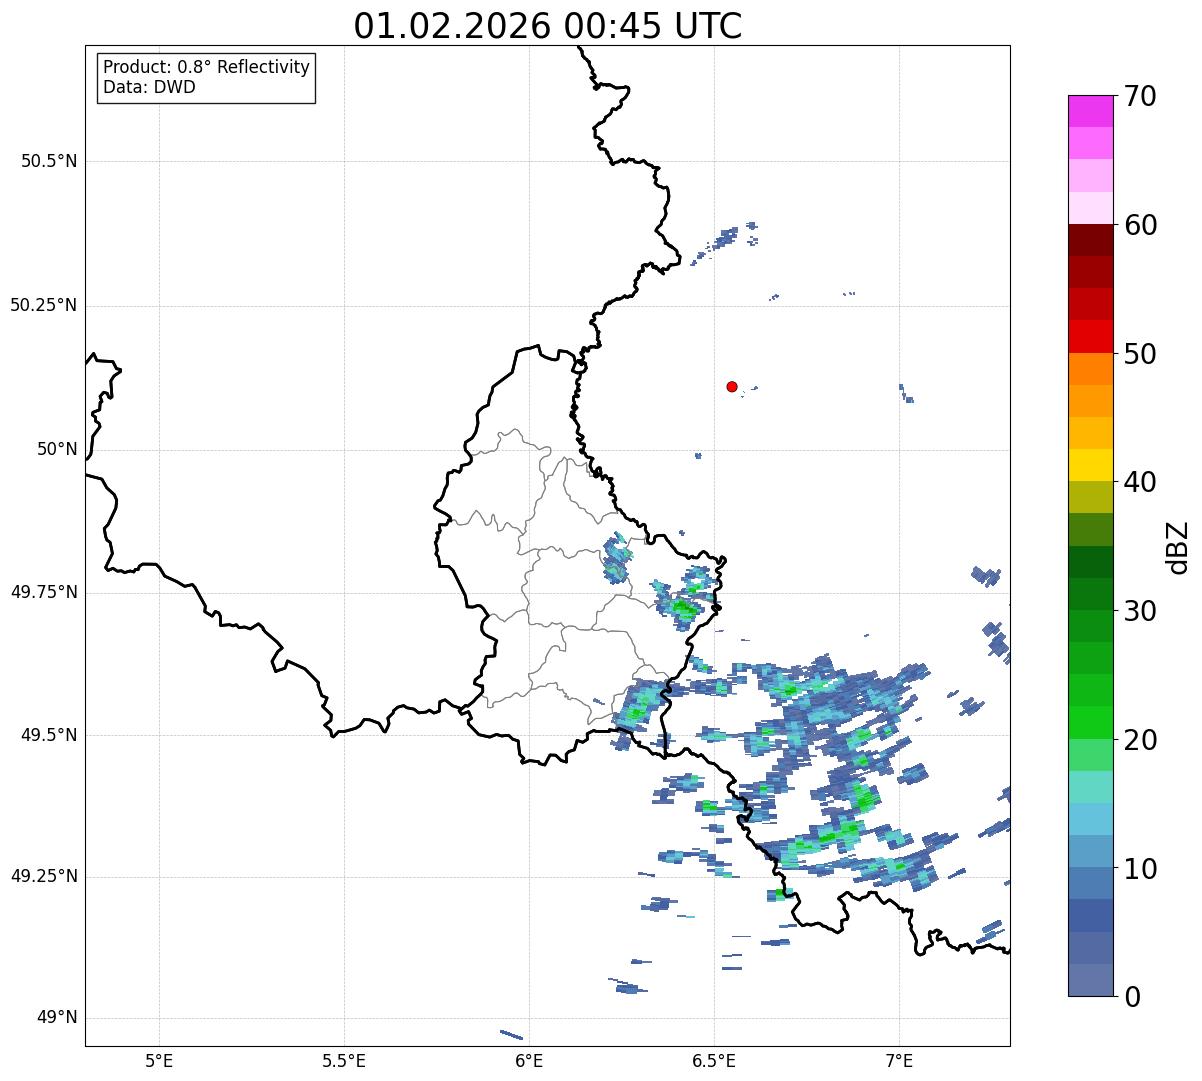Click the 5°E longitude label

click(159, 1060)
